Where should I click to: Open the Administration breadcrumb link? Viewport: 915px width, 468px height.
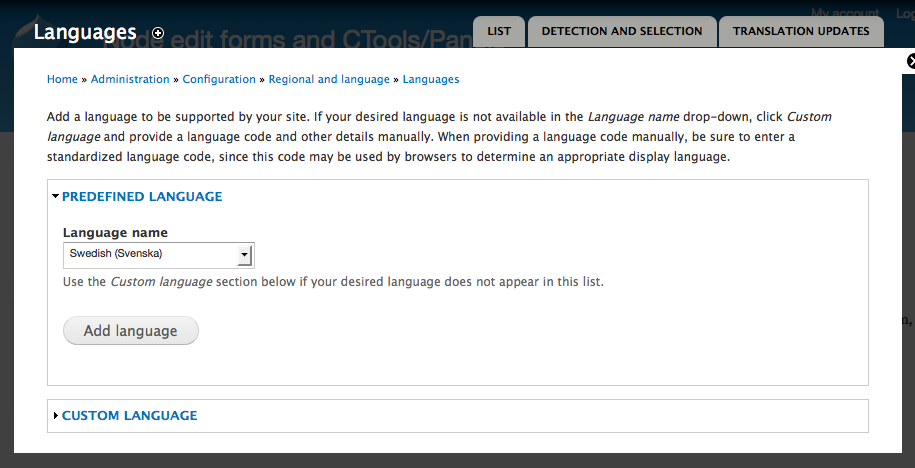(130, 79)
